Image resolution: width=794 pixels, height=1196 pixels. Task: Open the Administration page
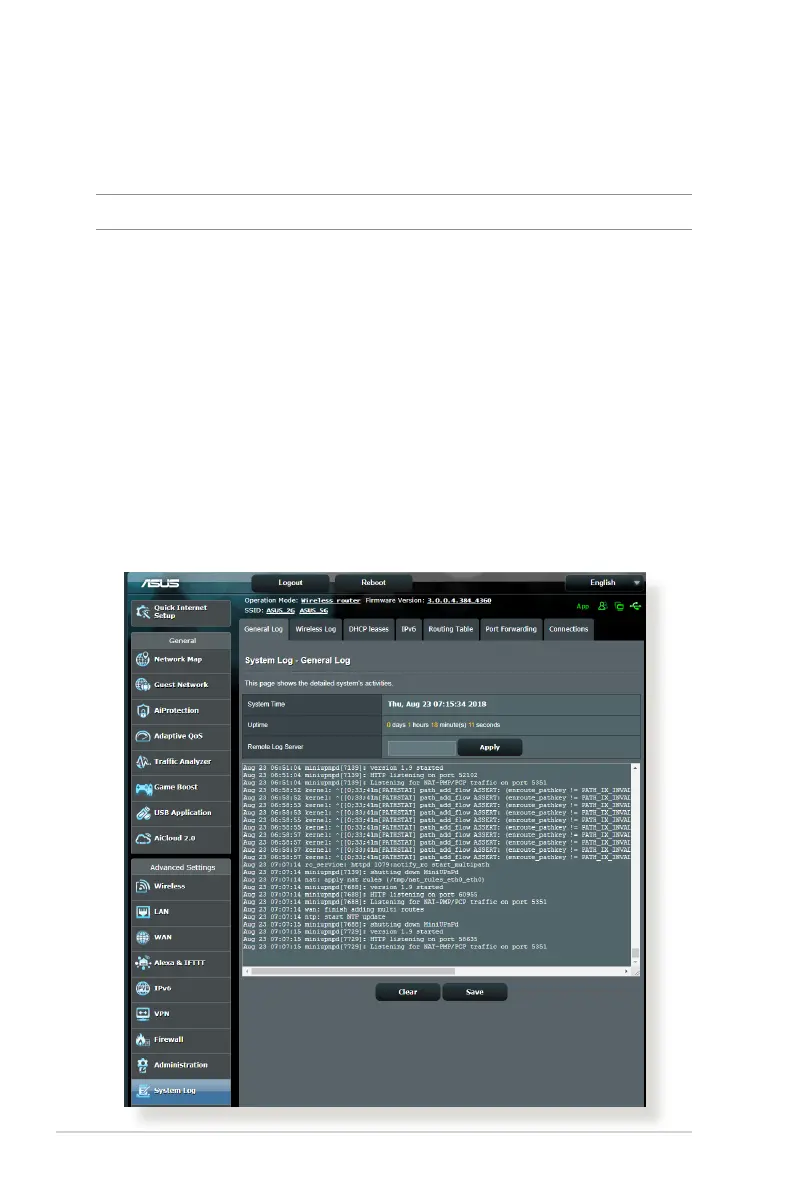coord(181,1066)
